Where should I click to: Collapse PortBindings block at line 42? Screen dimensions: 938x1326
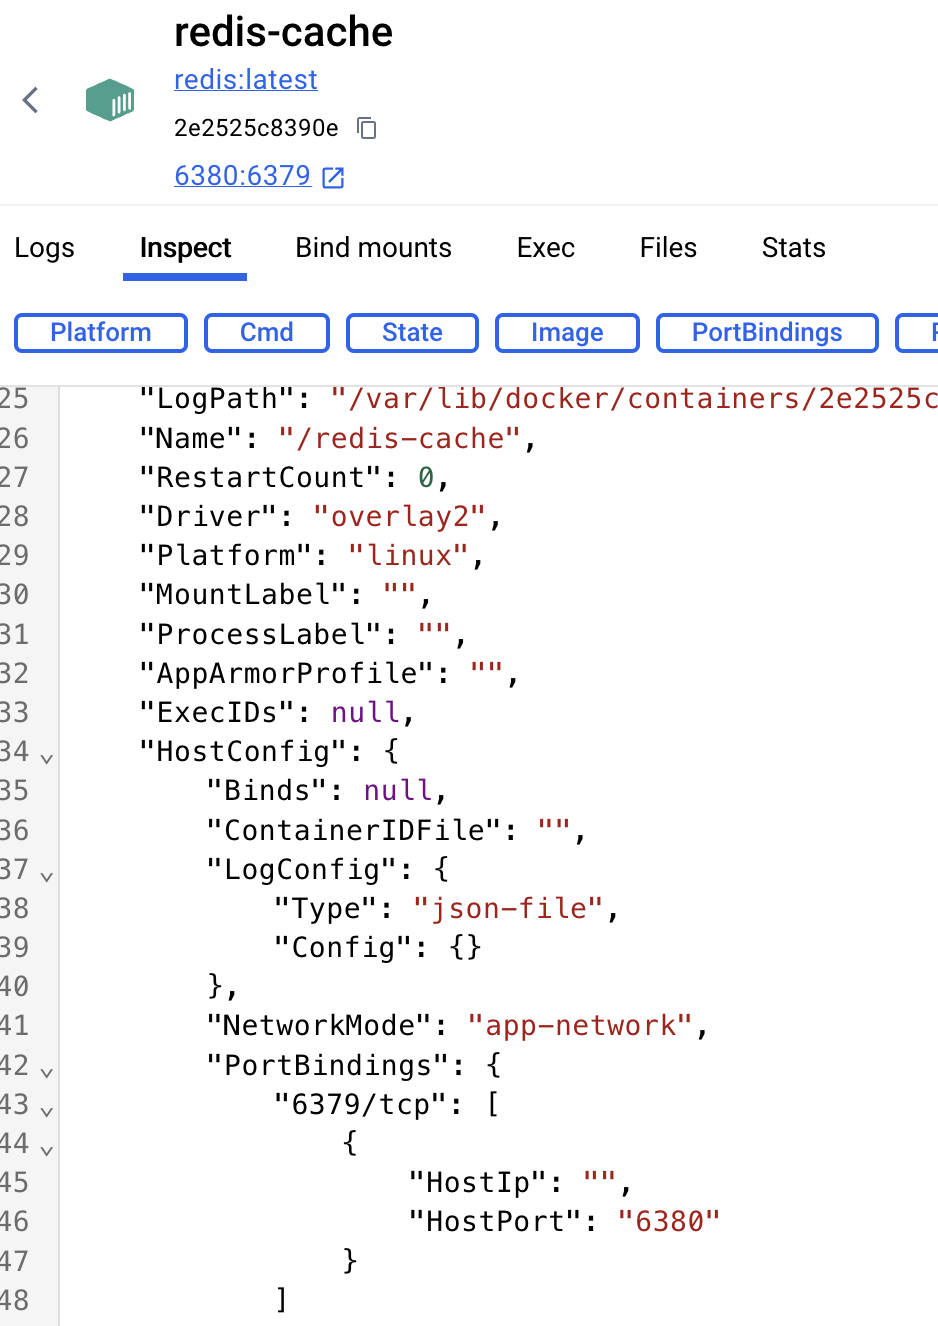click(47, 1073)
